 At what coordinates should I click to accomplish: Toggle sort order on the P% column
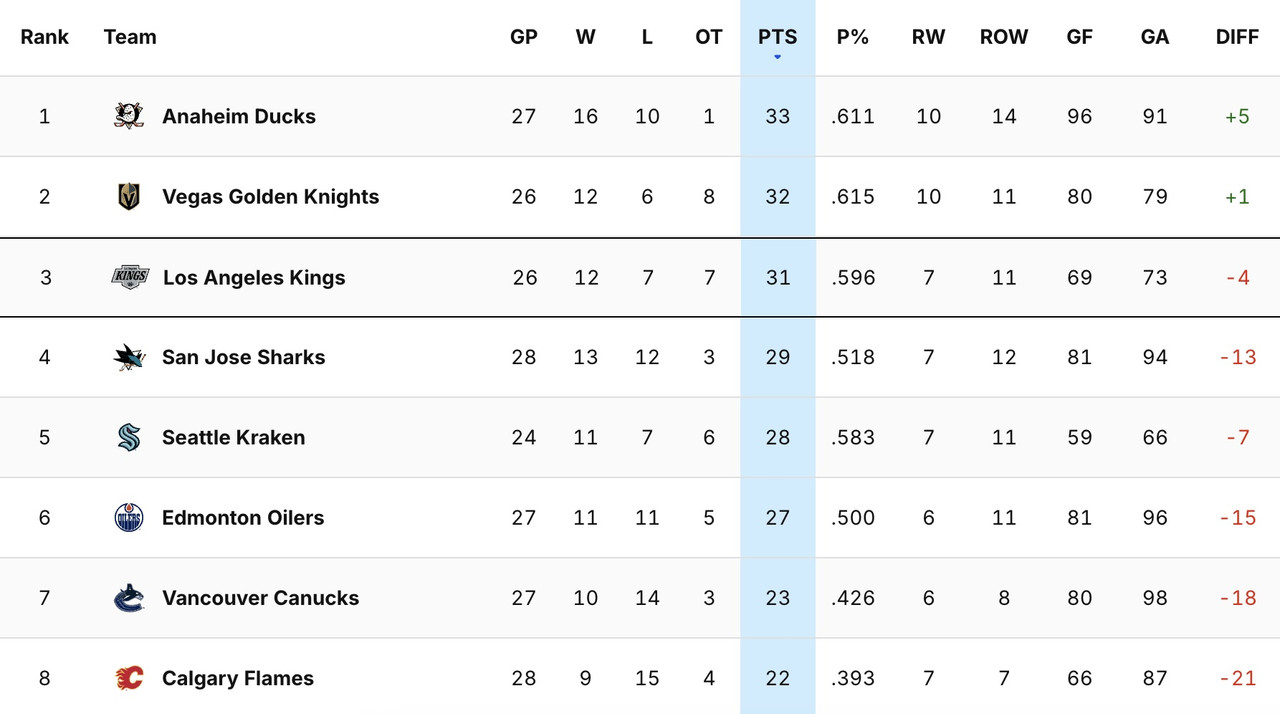[853, 37]
